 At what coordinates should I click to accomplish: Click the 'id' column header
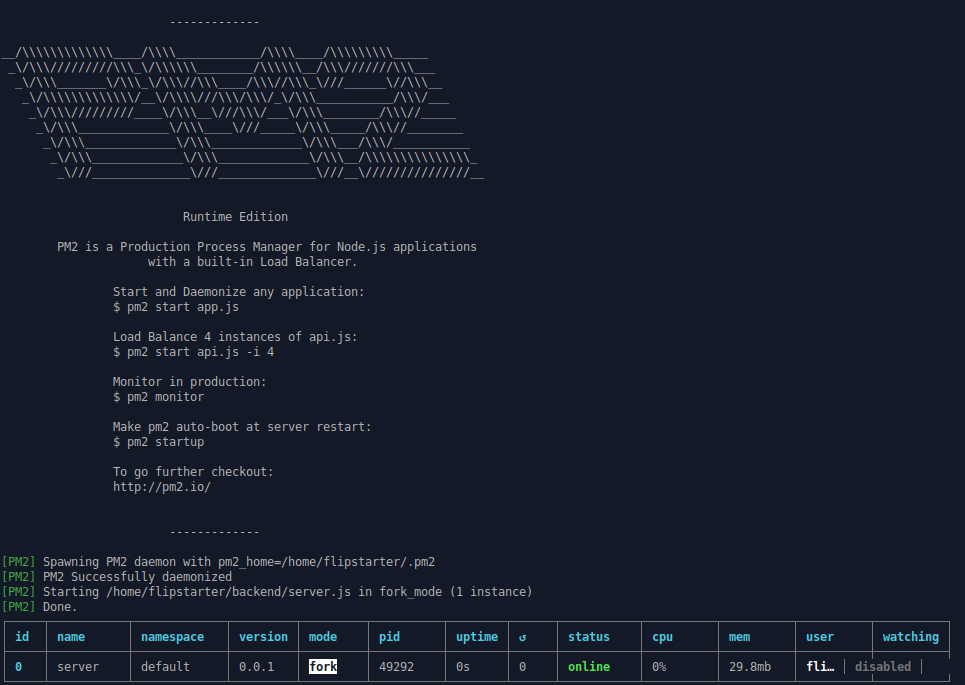coord(22,637)
